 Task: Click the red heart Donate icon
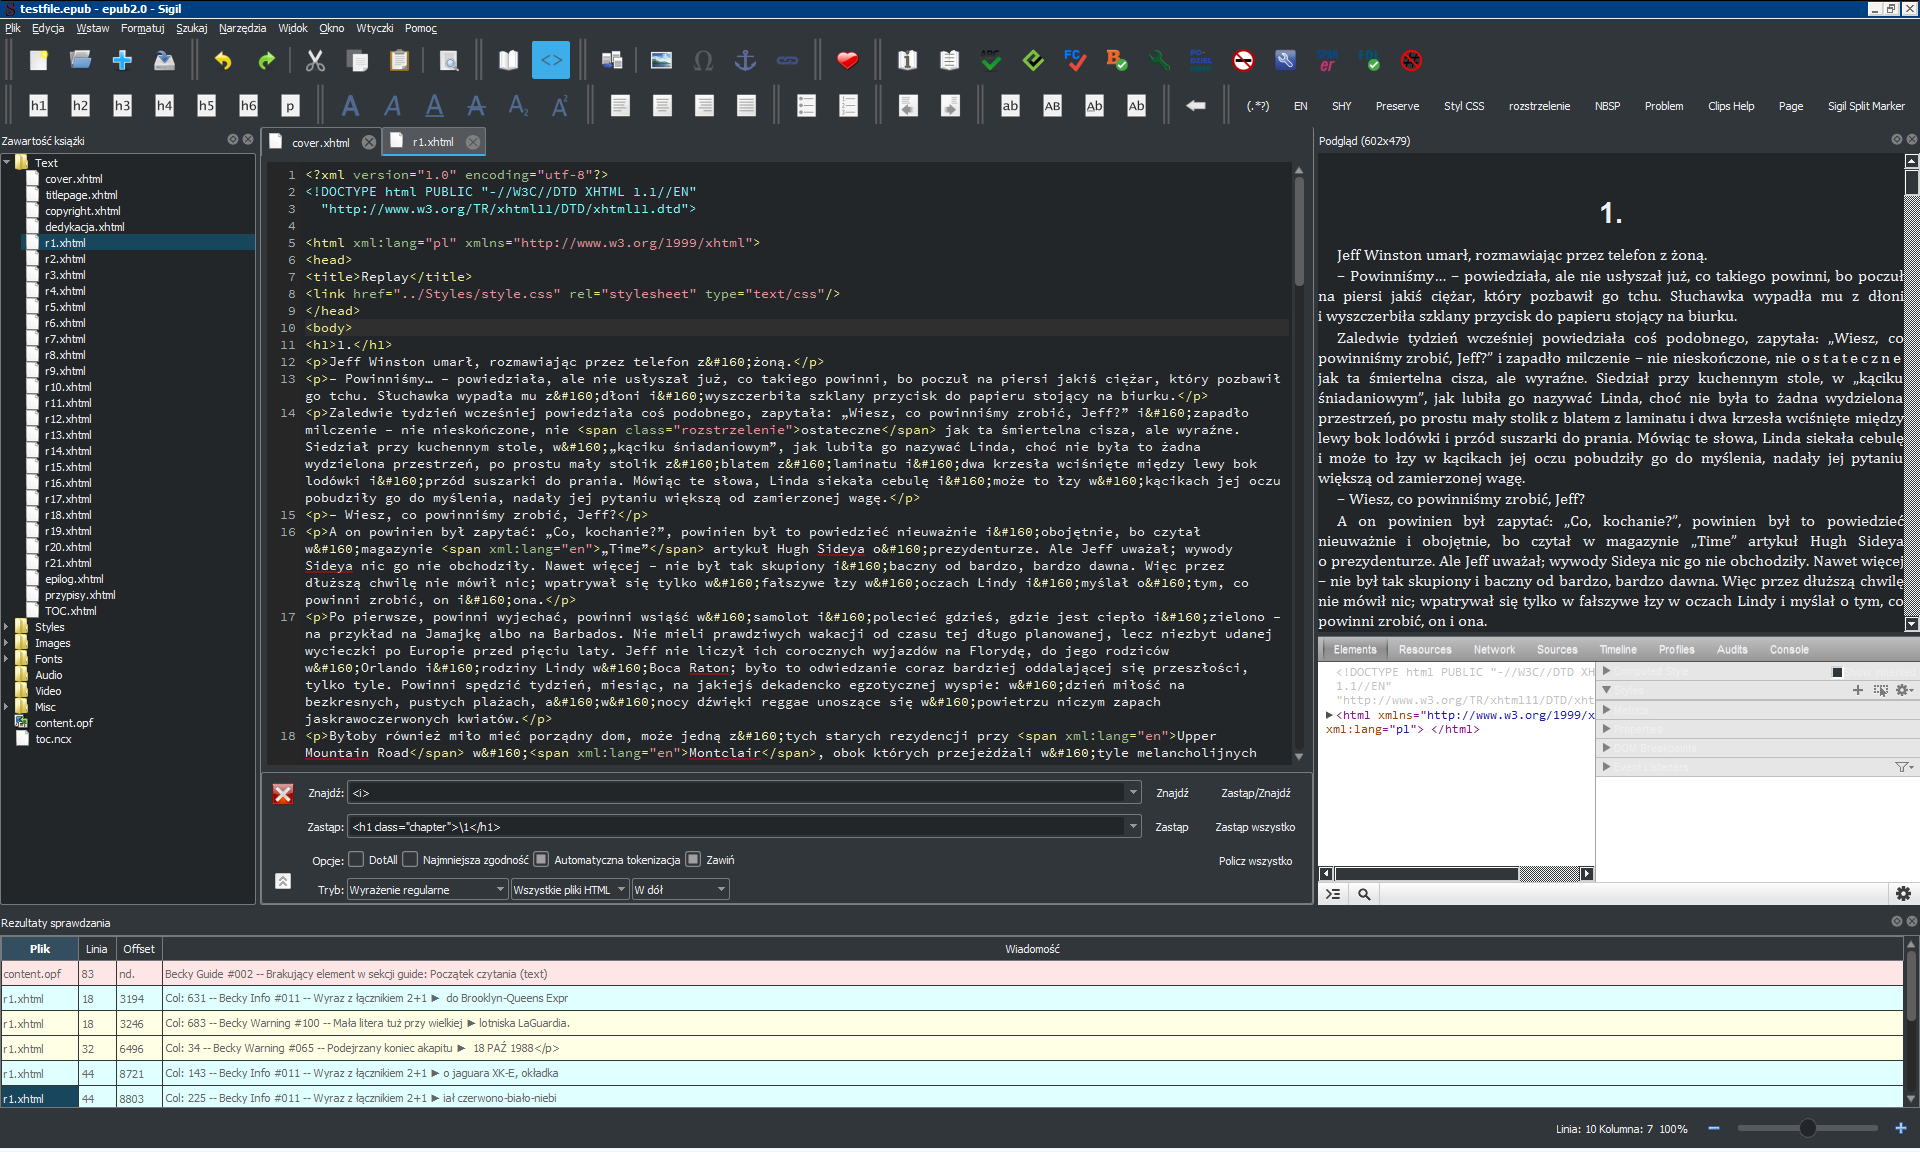coord(847,61)
